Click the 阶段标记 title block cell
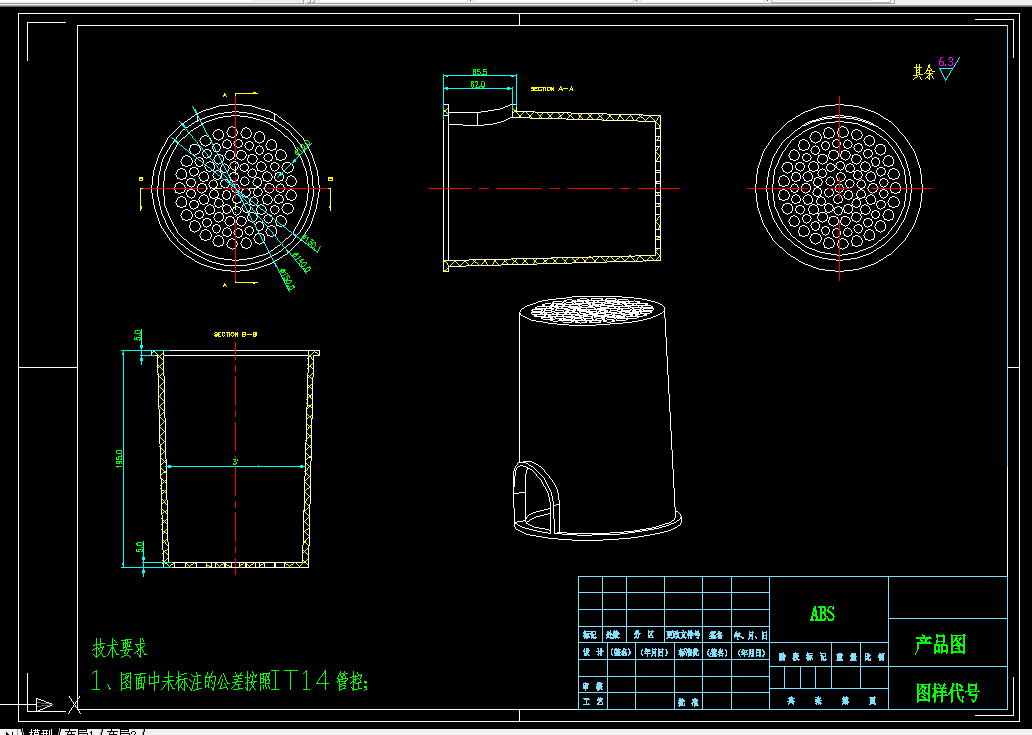This screenshot has width=1032, height=735. coord(800,656)
